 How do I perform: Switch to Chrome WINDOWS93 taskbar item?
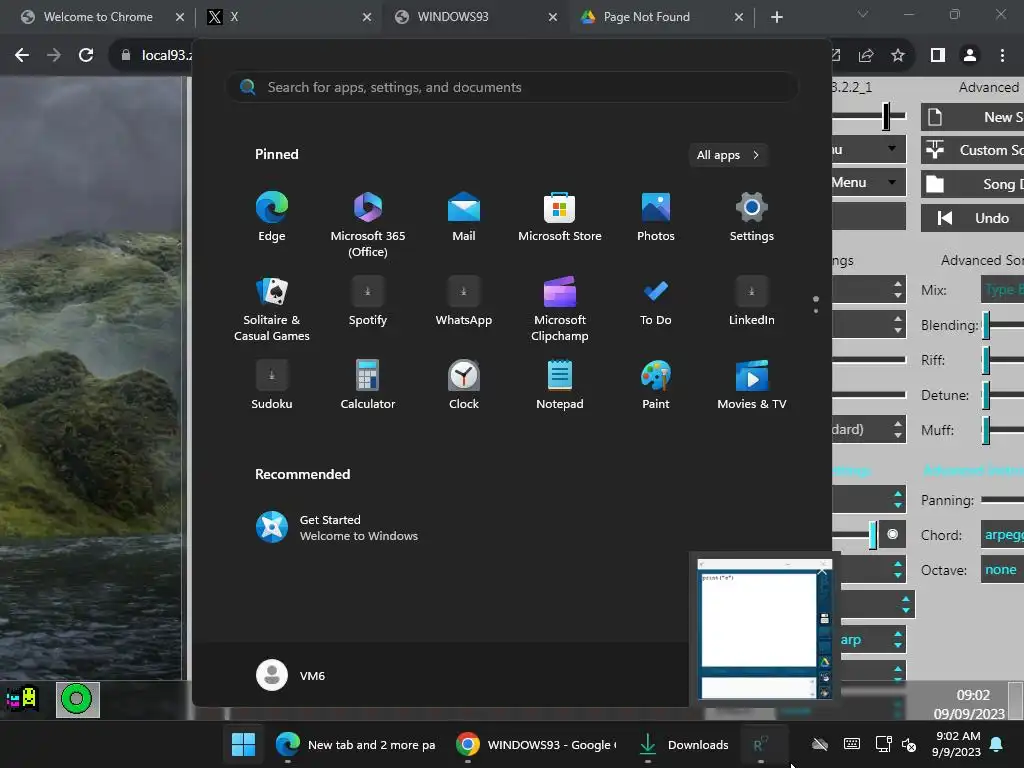(536, 744)
